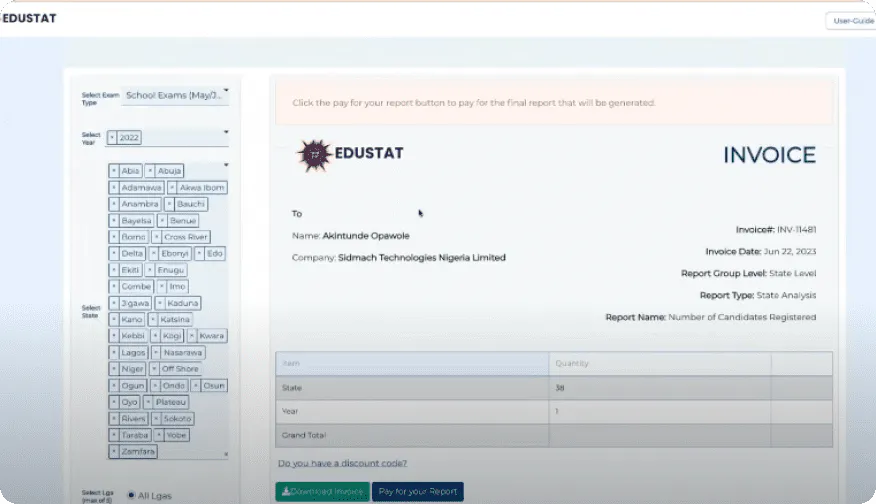Remove the Rivers state tag
The width and height of the screenshot is (876, 504).
click(x=114, y=419)
